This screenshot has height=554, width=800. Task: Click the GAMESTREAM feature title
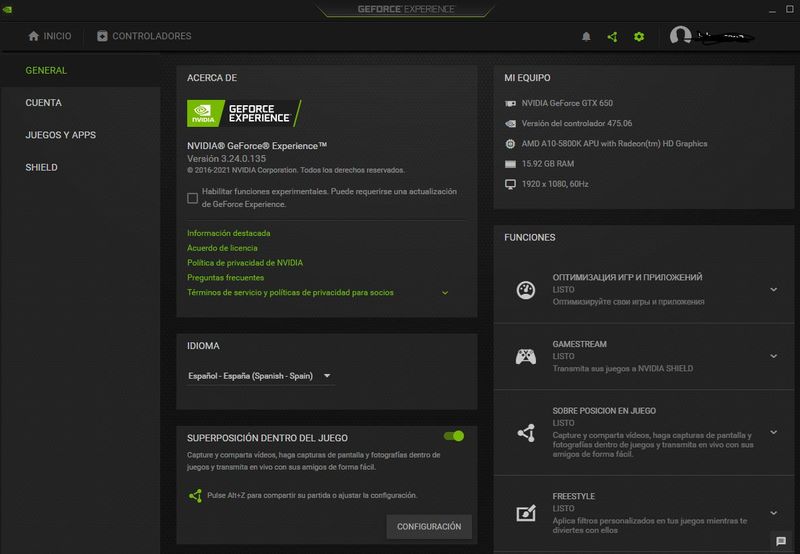click(x=580, y=344)
